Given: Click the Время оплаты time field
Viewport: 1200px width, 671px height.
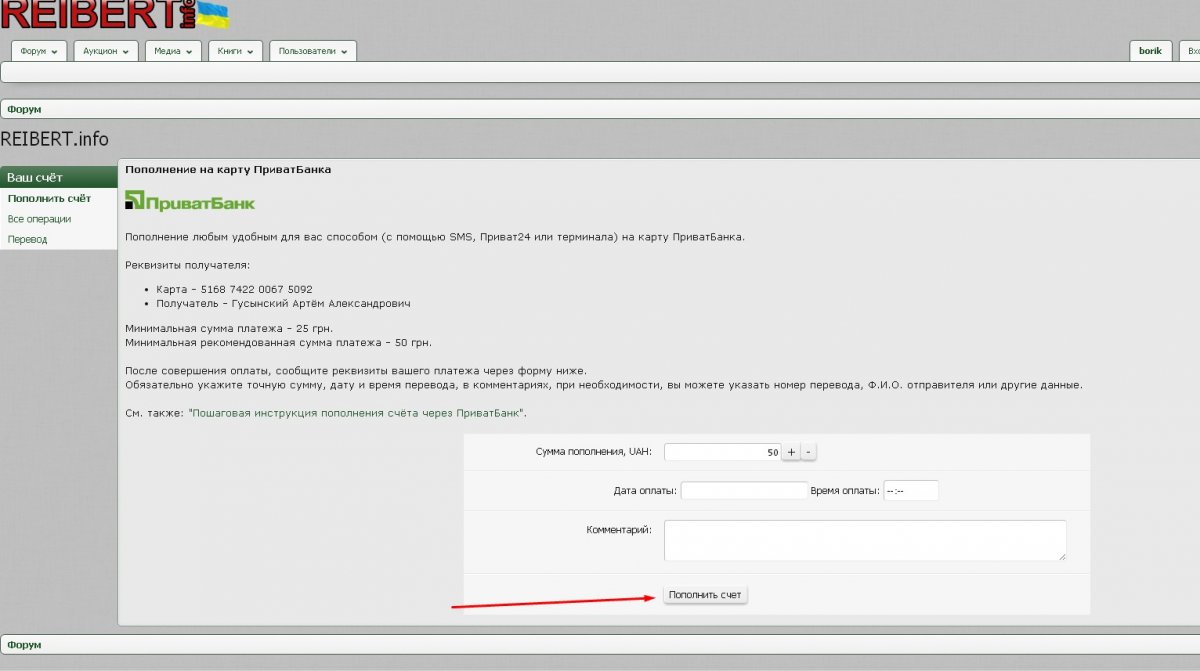Looking at the screenshot, I should pos(910,491).
